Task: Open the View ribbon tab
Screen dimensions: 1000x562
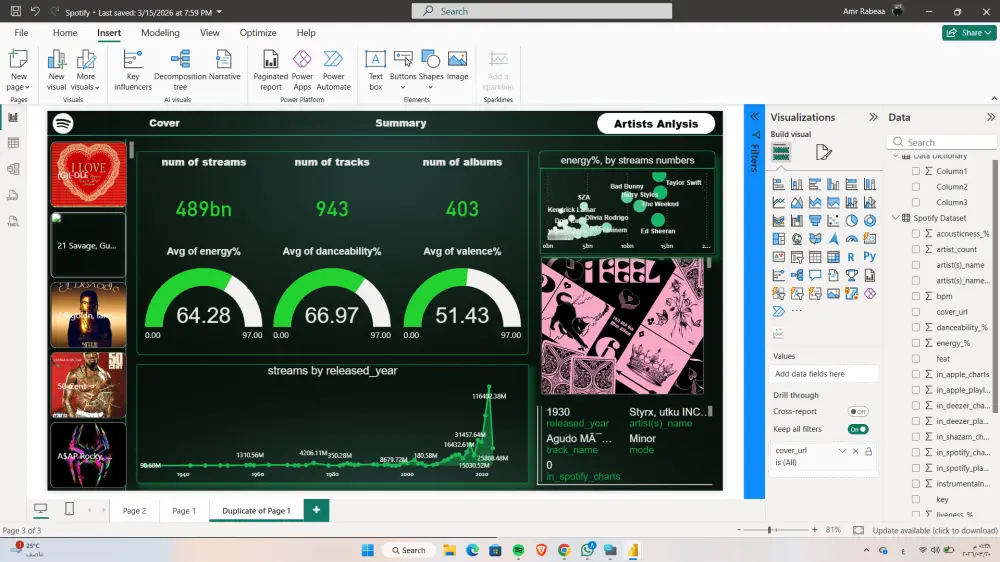Action: [209, 33]
